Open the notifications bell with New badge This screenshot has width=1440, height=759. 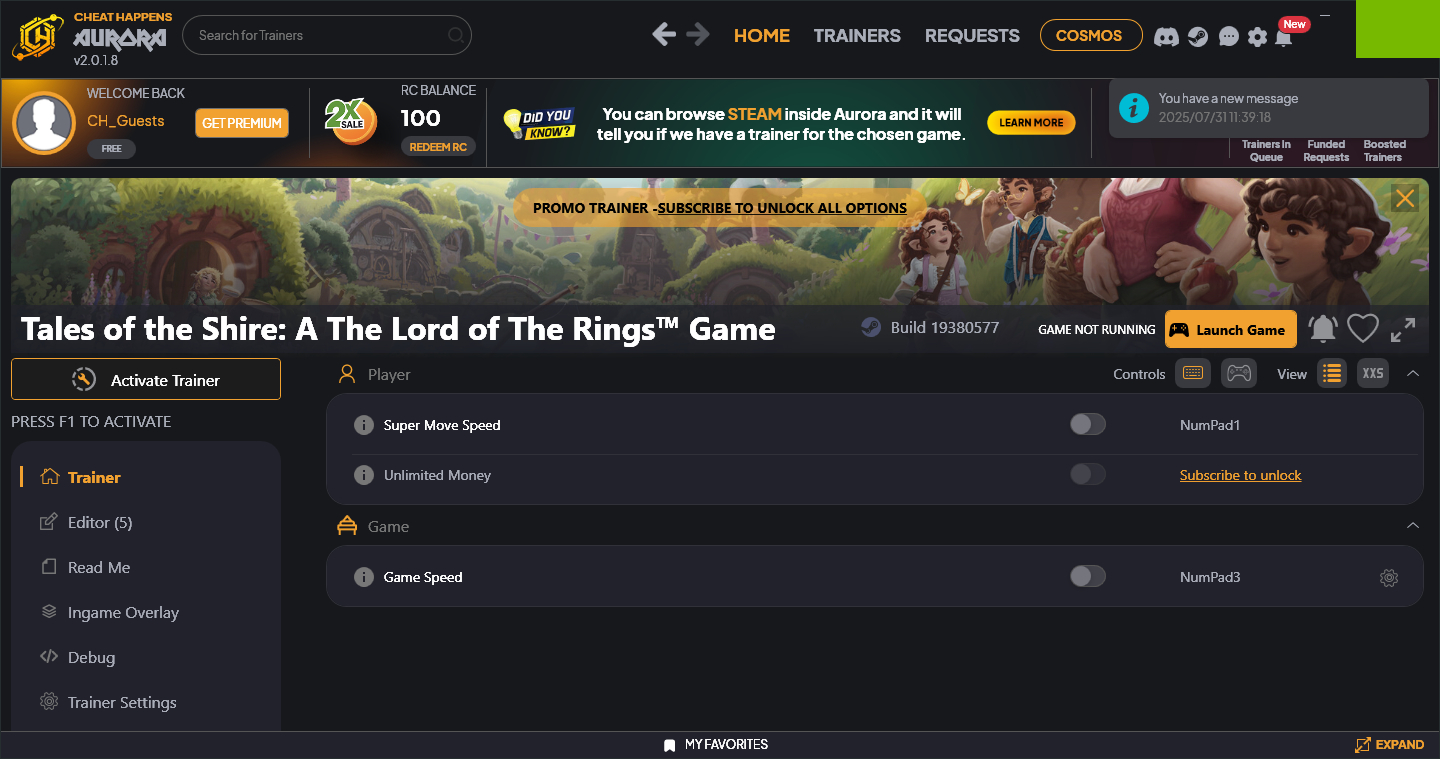coord(1284,37)
